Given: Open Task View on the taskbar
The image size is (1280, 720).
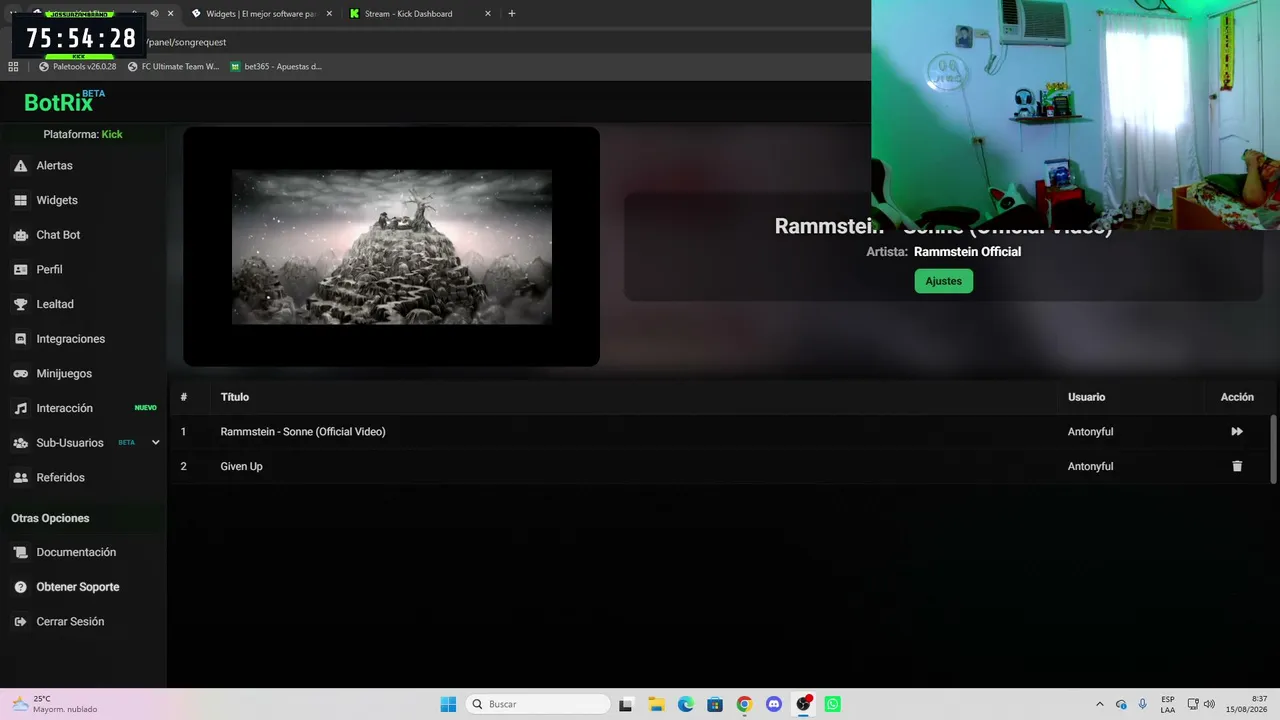Looking at the screenshot, I should pos(626,704).
